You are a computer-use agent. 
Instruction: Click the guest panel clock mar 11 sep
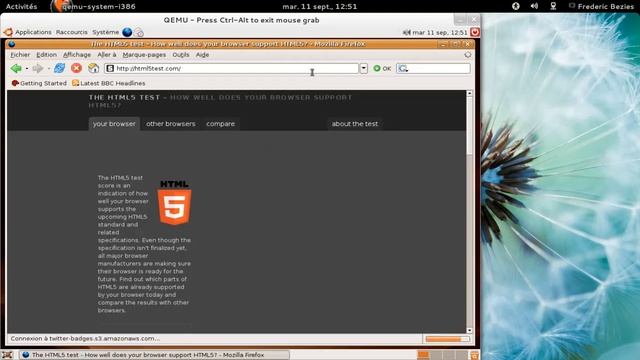[x=440, y=32]
